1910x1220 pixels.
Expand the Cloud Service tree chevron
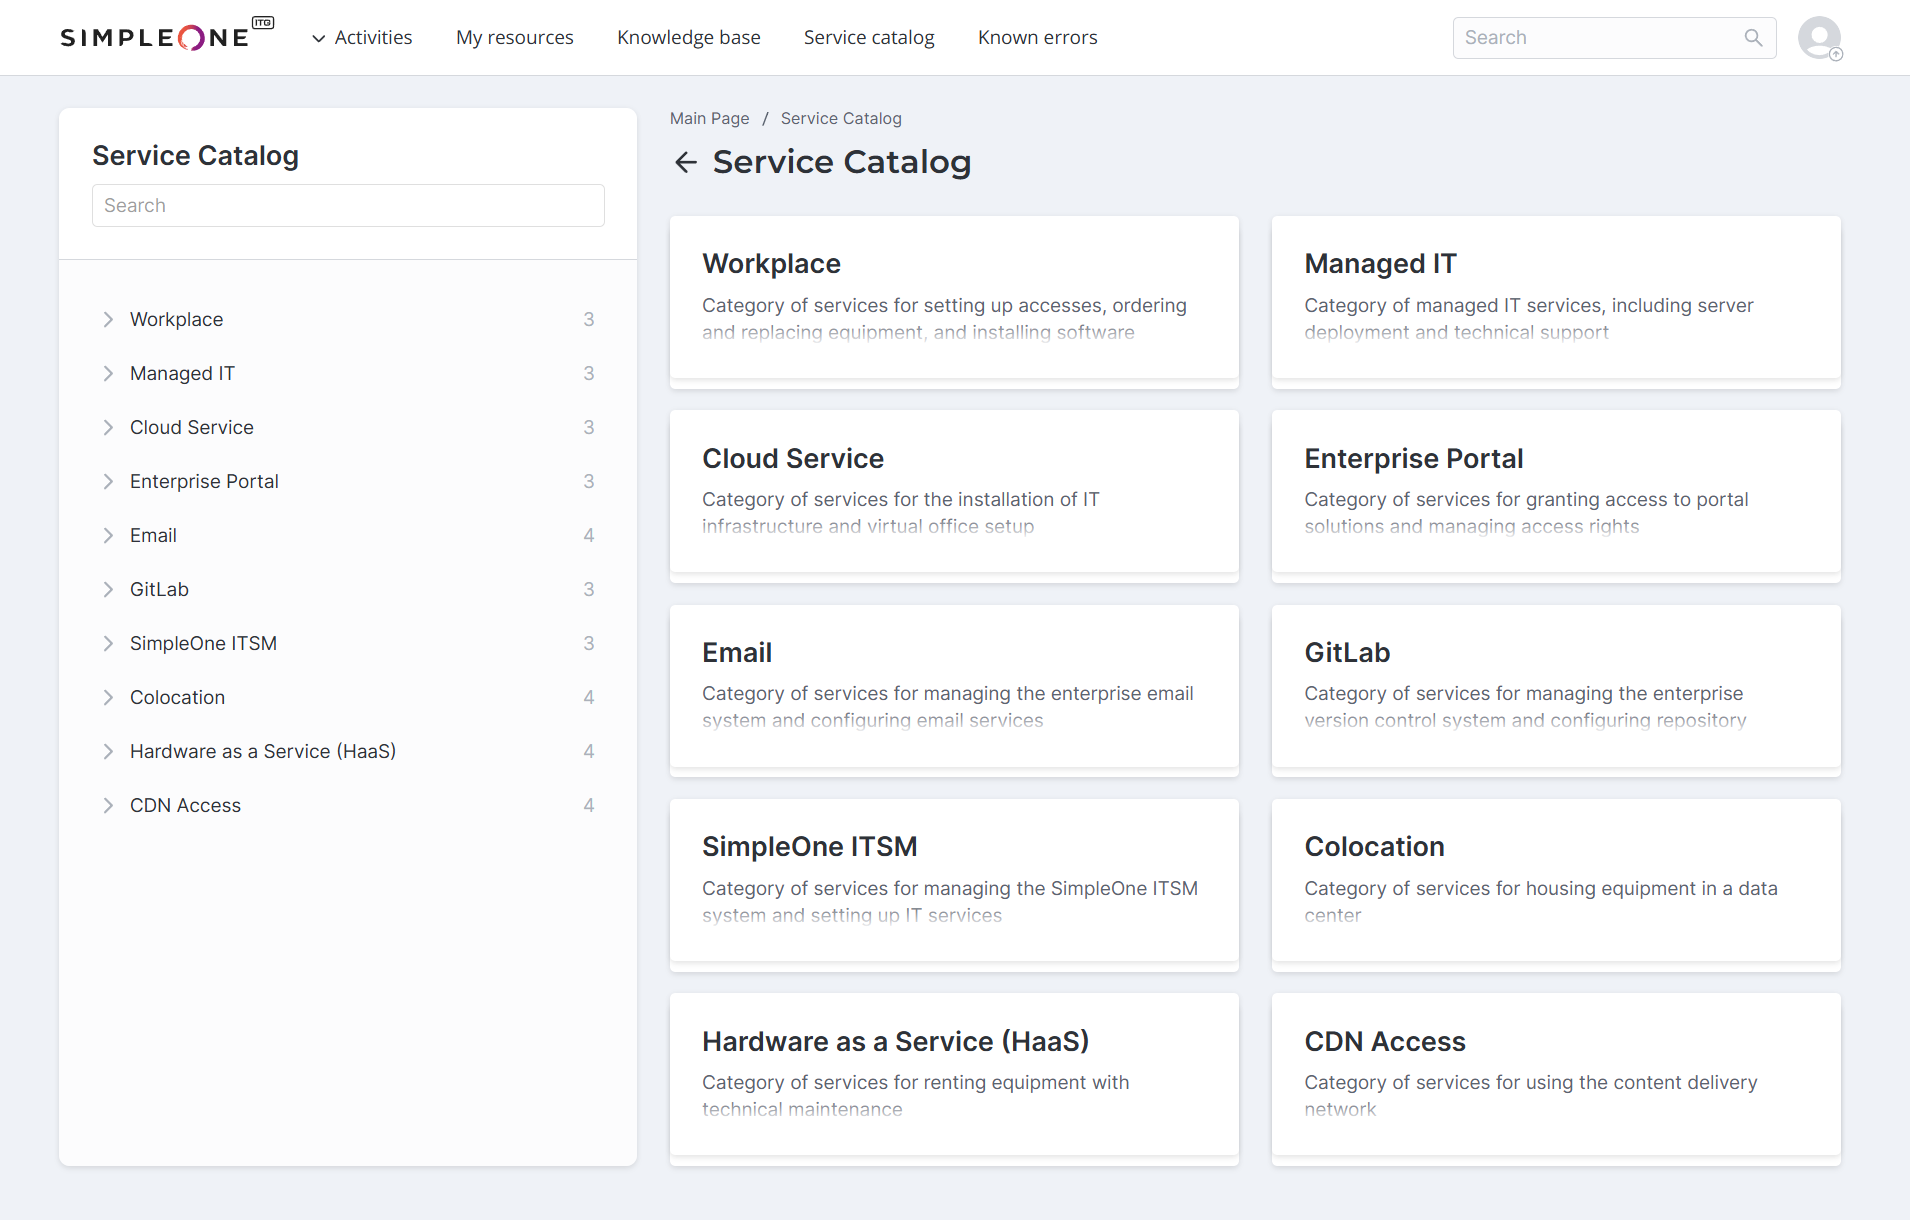click(x=108, y=427)
